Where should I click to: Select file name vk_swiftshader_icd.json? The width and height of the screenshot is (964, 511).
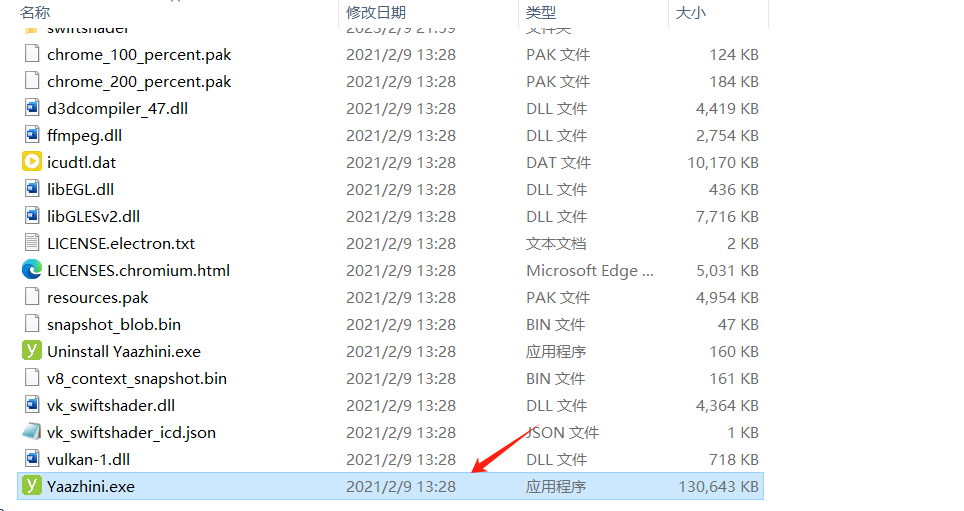point(131,433)
